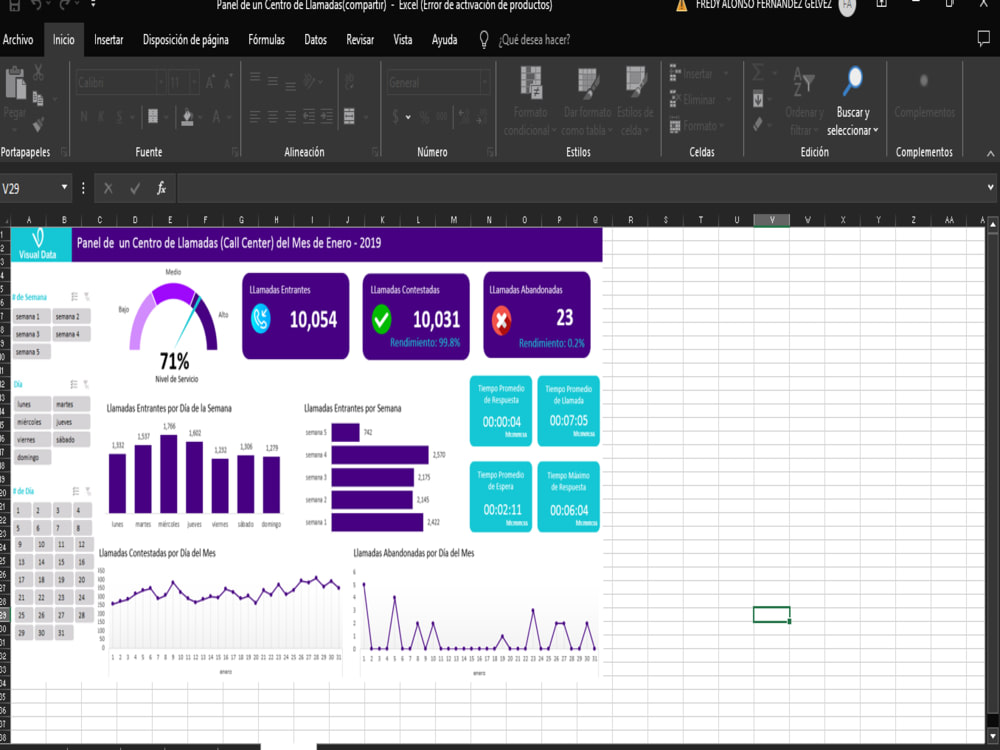Click the percent style icon
The height and width of the screenshot is (750, 1000).
tap(425, 117)
